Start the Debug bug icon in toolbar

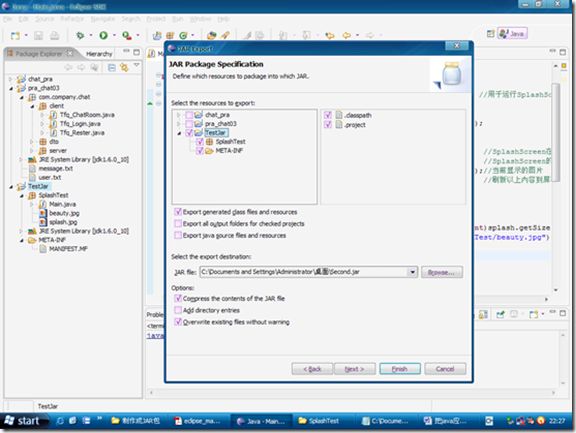point(80,35)
